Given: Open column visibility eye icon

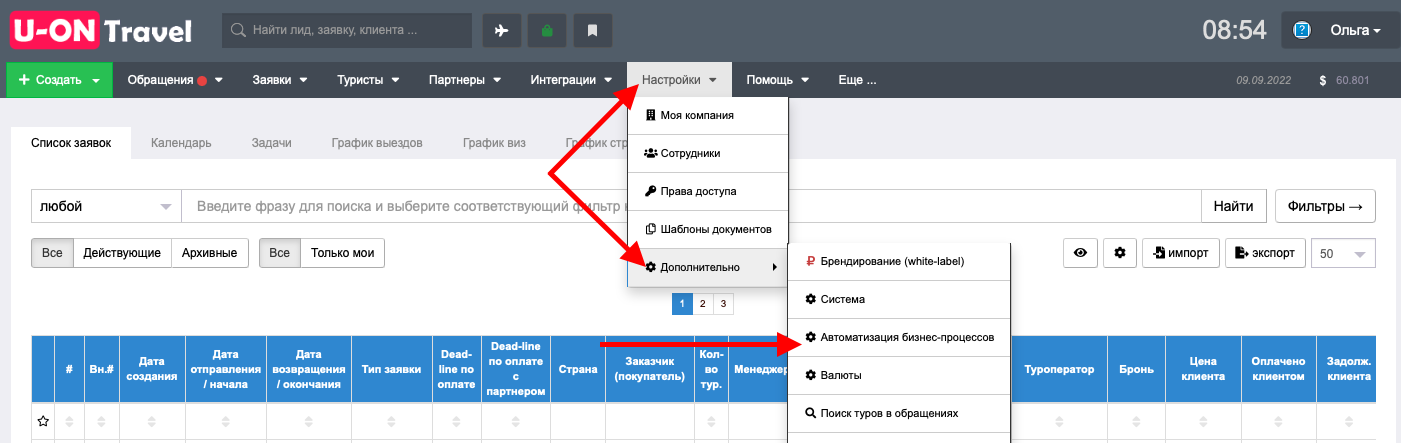Looking at the screenshot, I should [x=1080, y=253].
